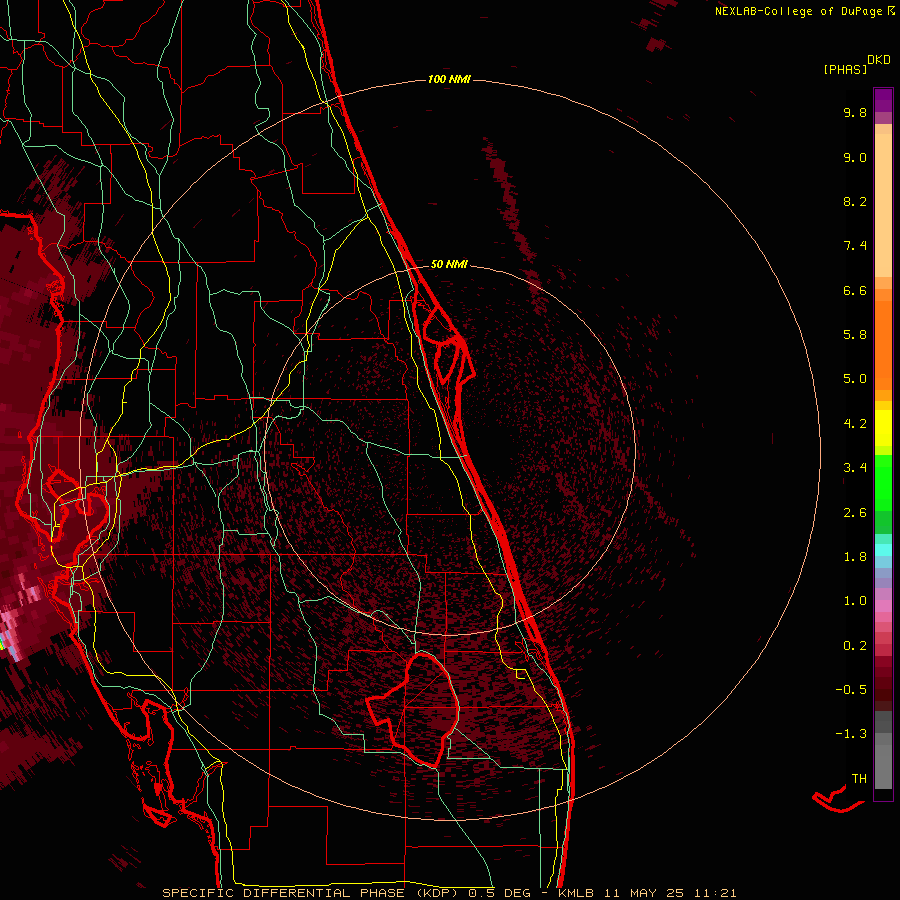The width and height of the screenshot is (900, 900).
Task: Pick the yellow segment of the color bar
Action: click(883, 428)
